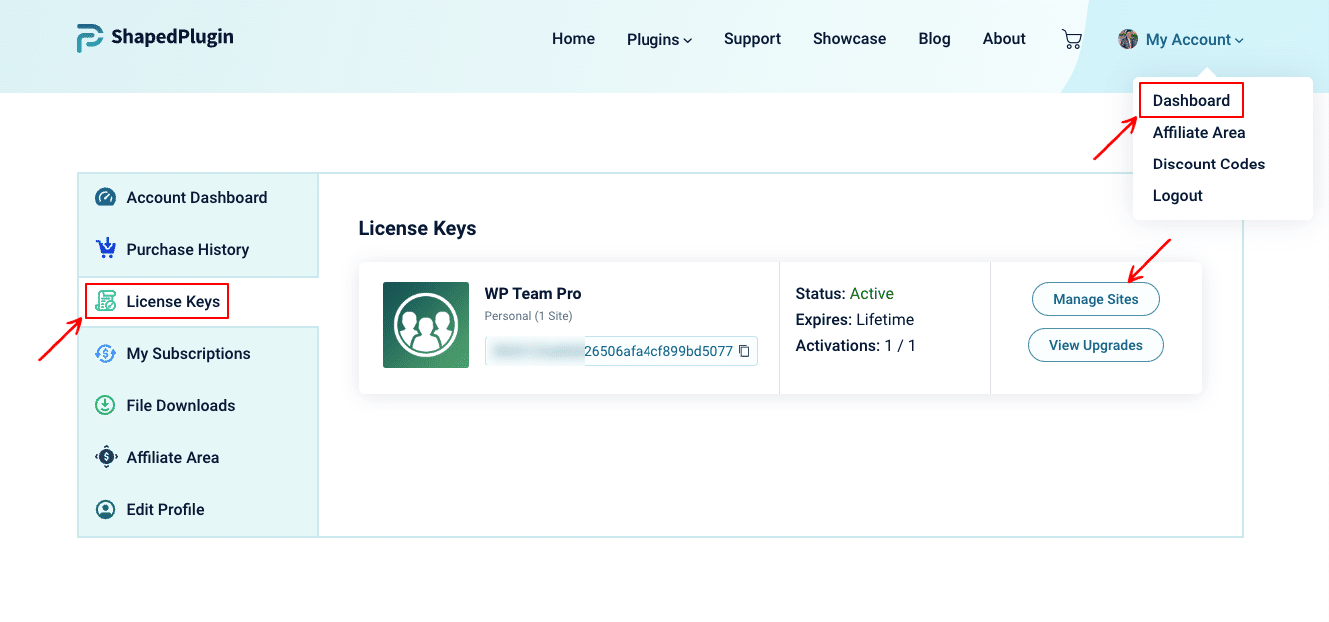
Task: Click the ShapedPlugin brand name text
Action: [x=172, y=37]
